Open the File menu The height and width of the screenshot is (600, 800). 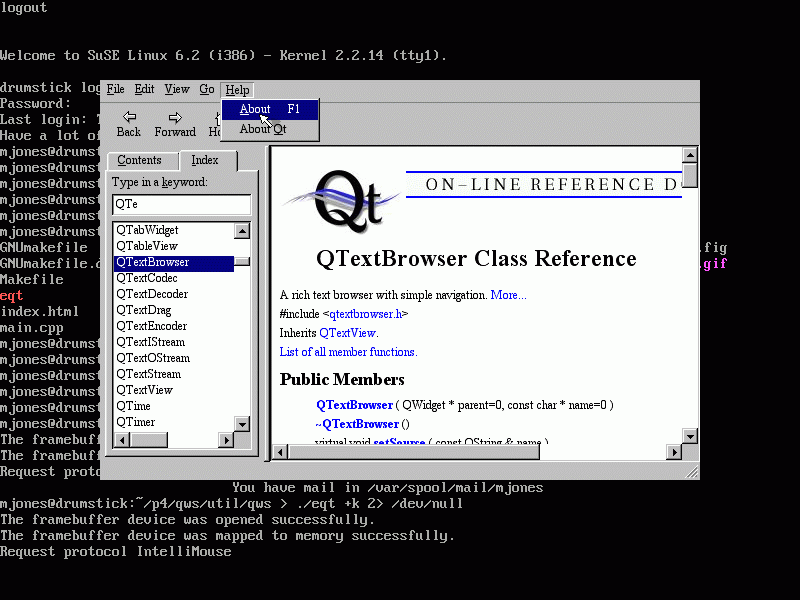pos(116,90)
